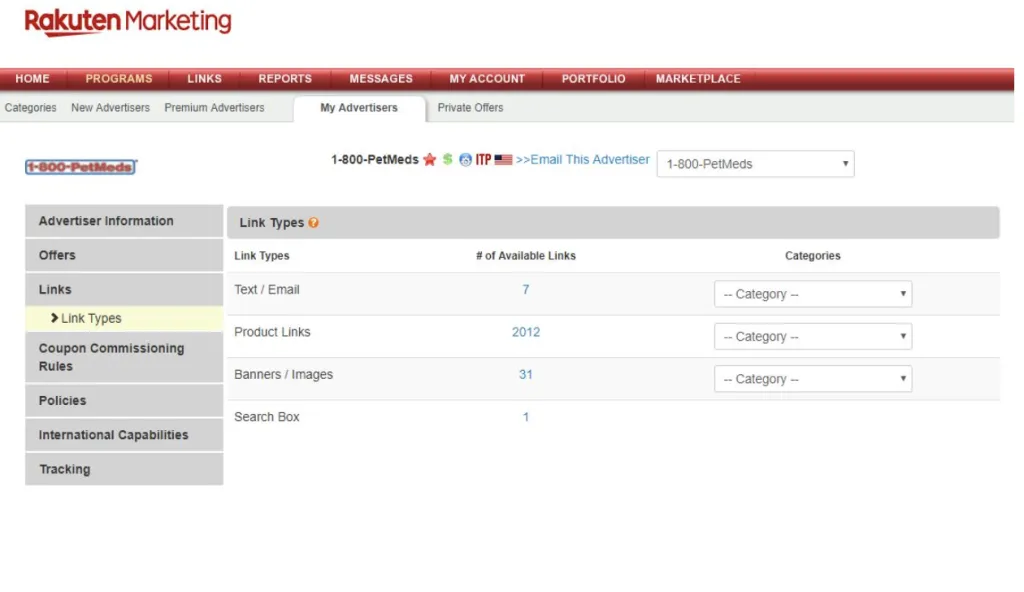Open International Capabilities in the sidebar

click(x=124, y=435)
